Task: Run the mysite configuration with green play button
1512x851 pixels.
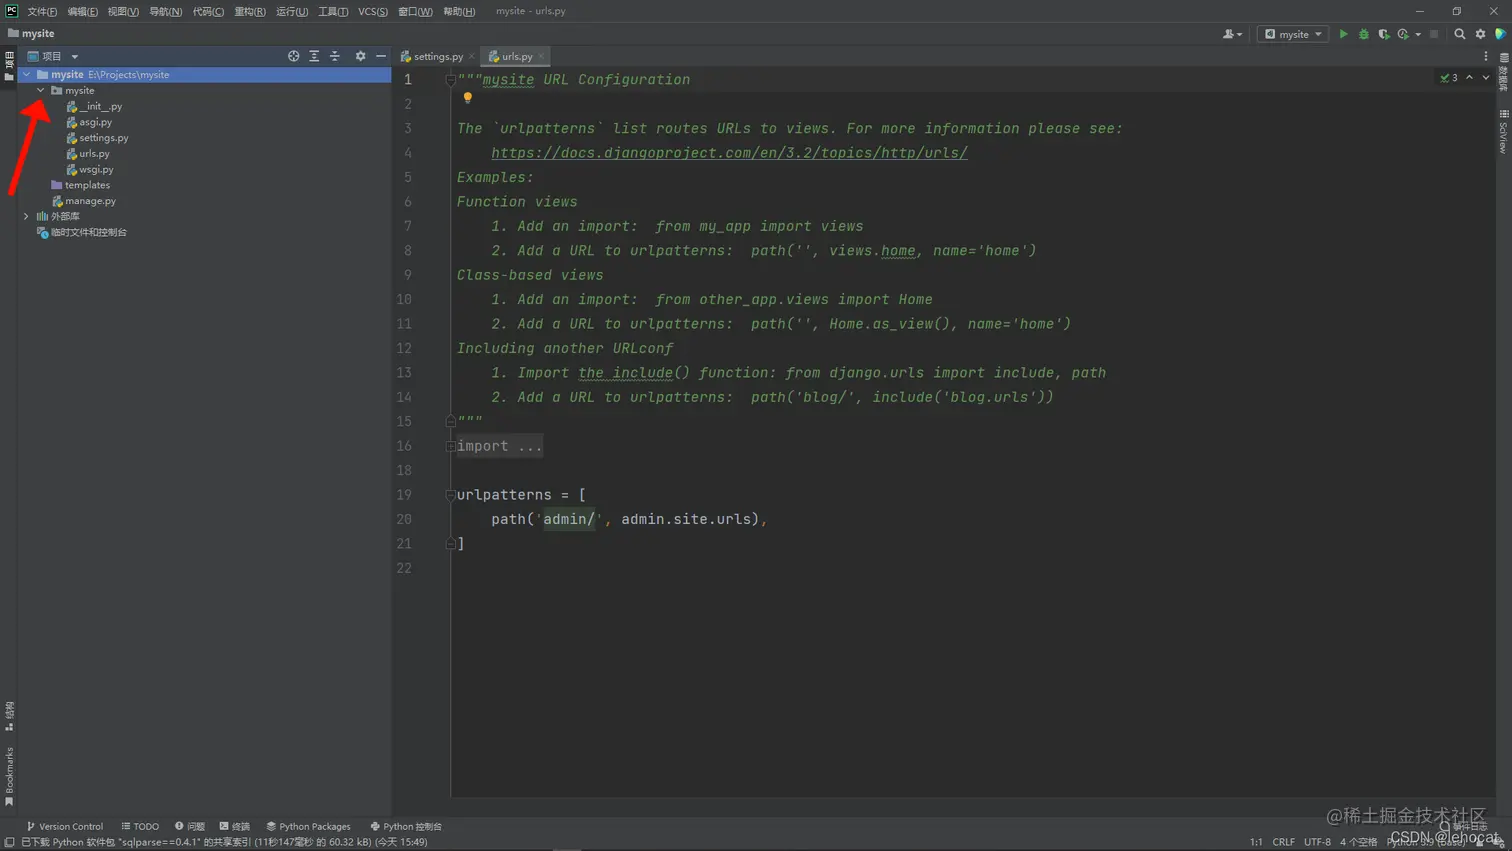Action: [1343, 34]
